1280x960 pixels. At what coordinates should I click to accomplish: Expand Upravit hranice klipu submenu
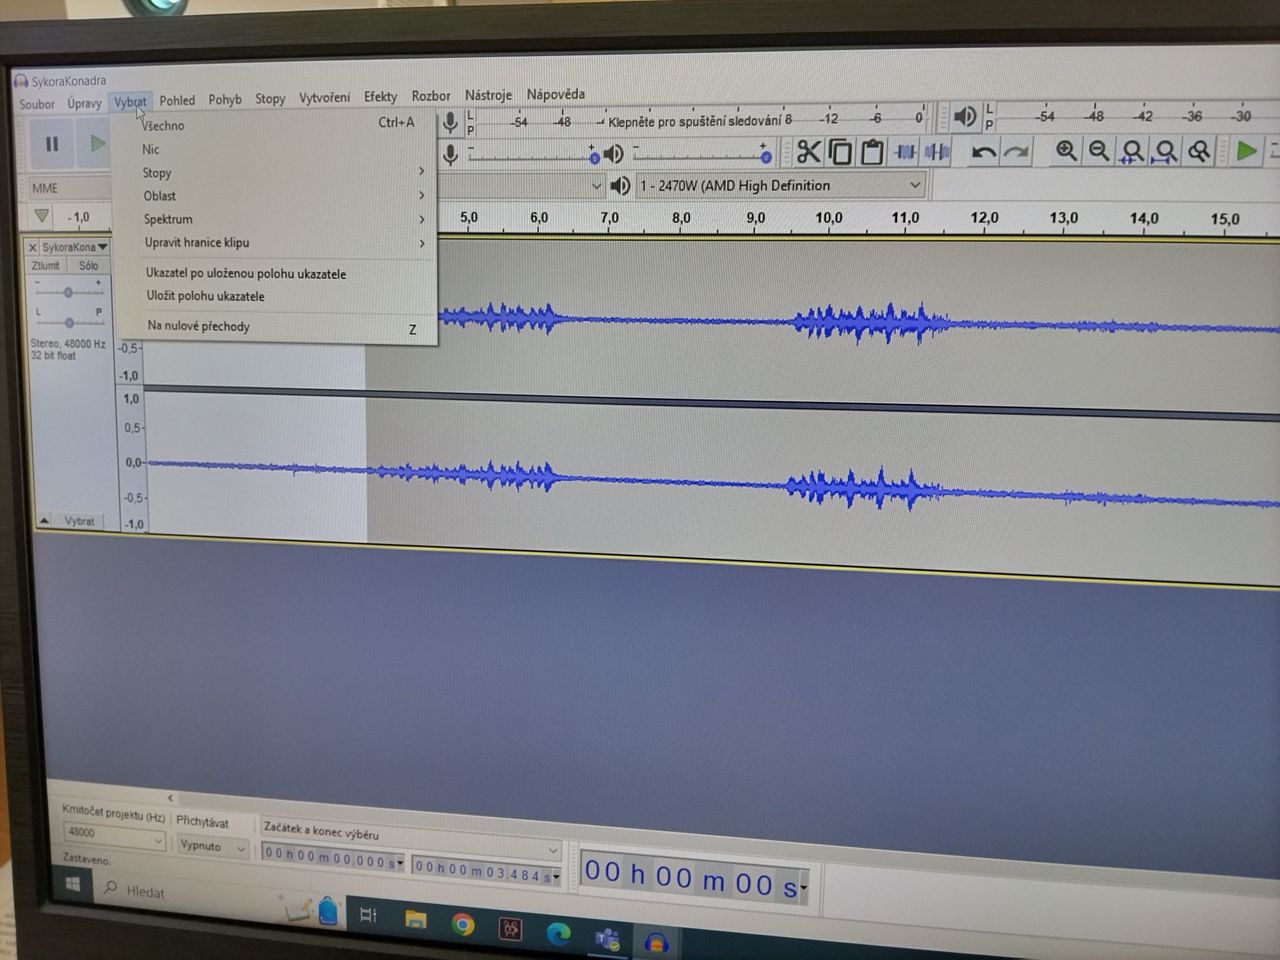277,243
